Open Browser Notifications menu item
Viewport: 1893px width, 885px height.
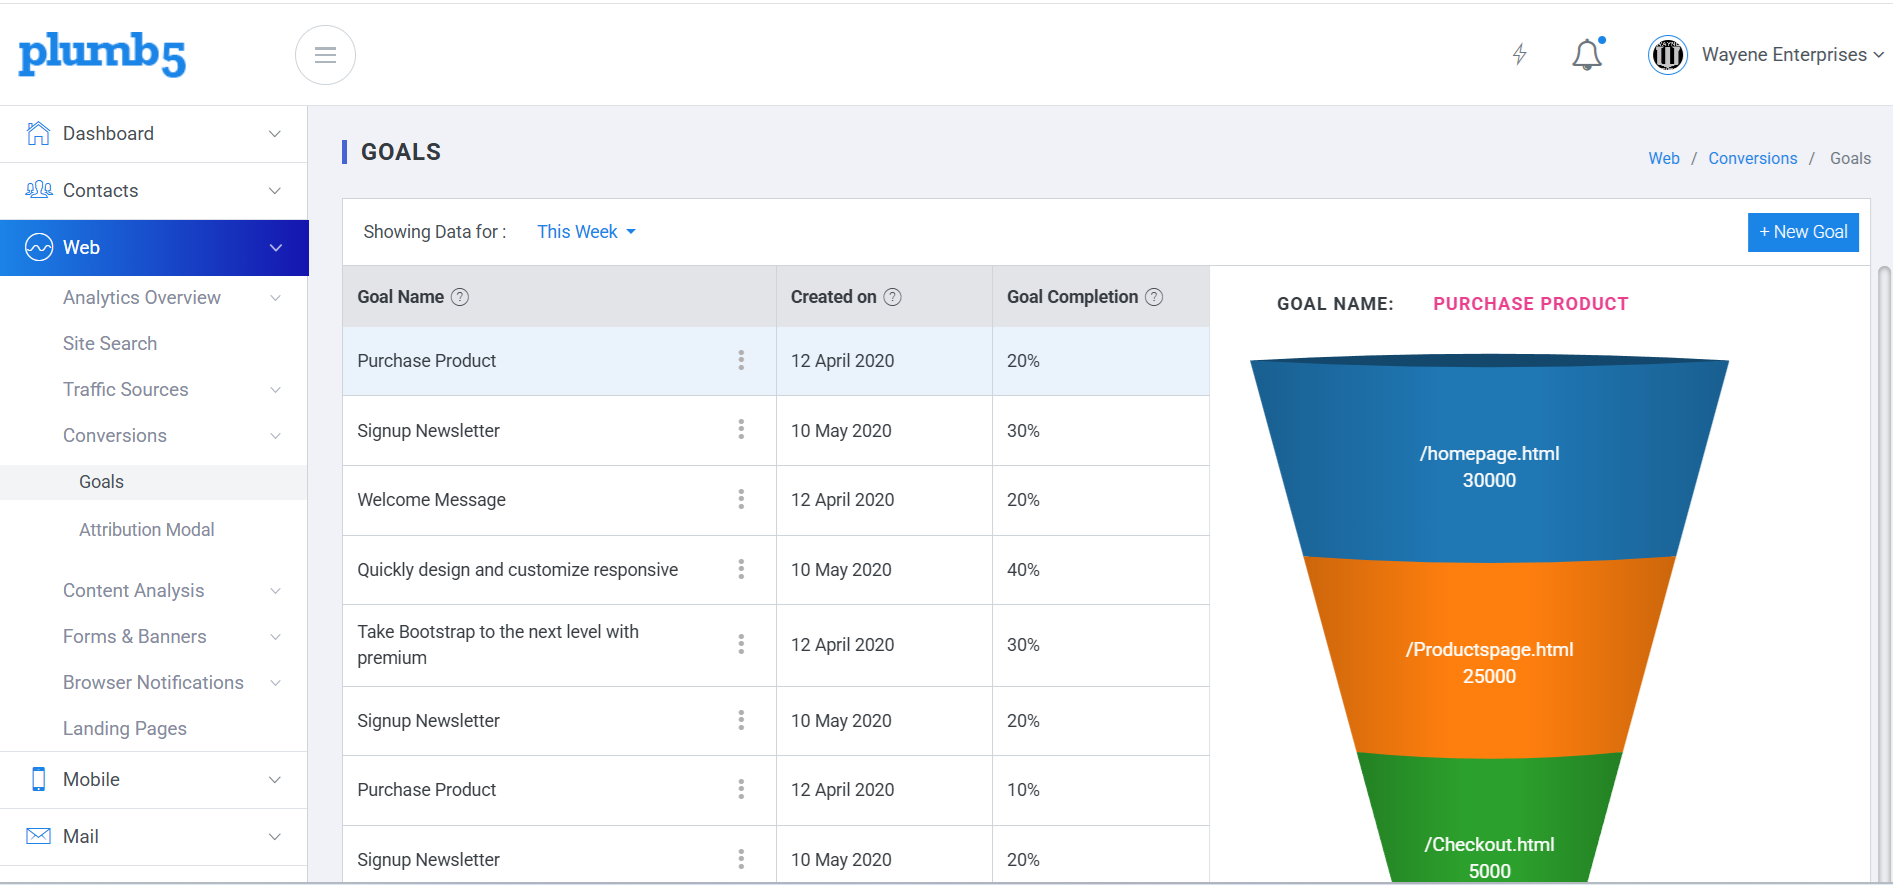coord(153,682)
